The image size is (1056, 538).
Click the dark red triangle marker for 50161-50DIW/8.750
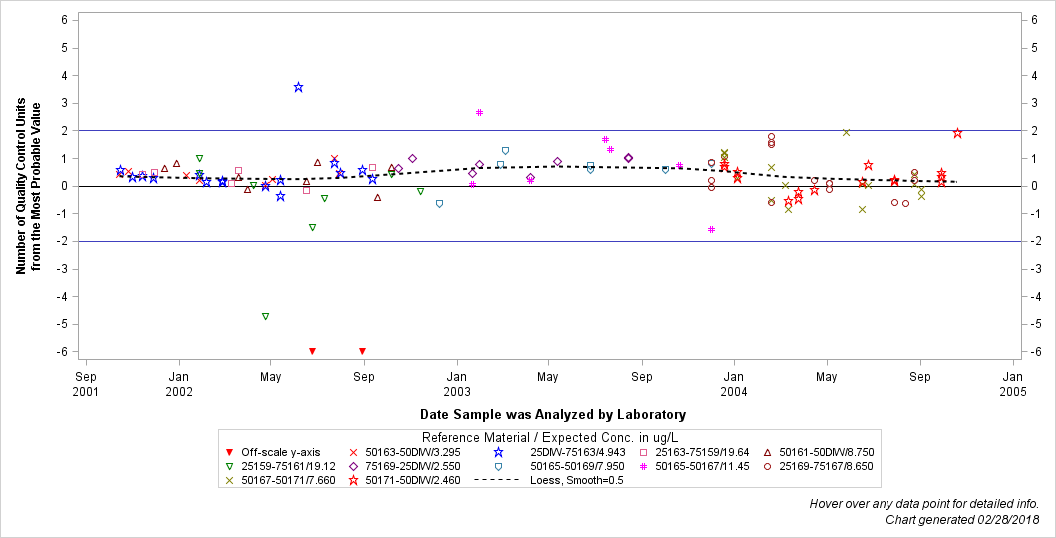[767, 452]
